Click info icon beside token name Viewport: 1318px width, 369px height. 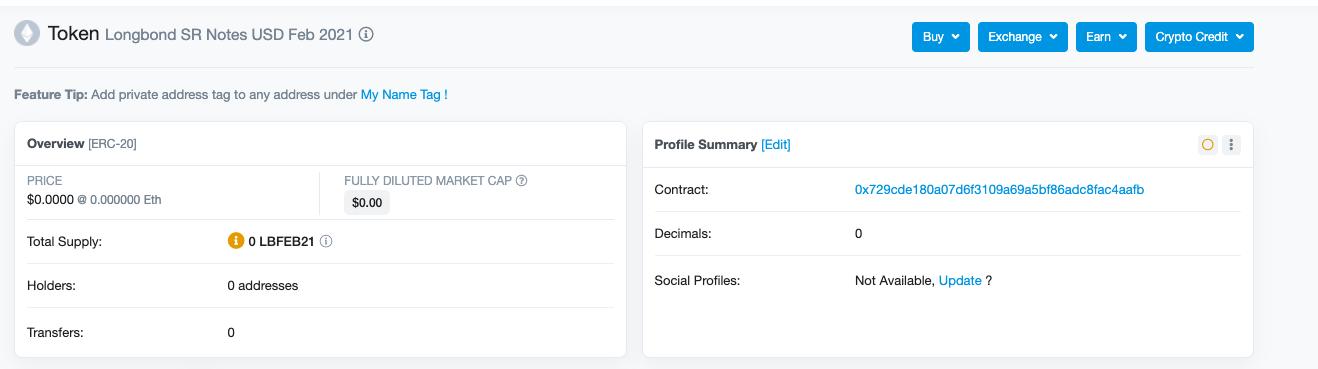(x=366, y=34)
